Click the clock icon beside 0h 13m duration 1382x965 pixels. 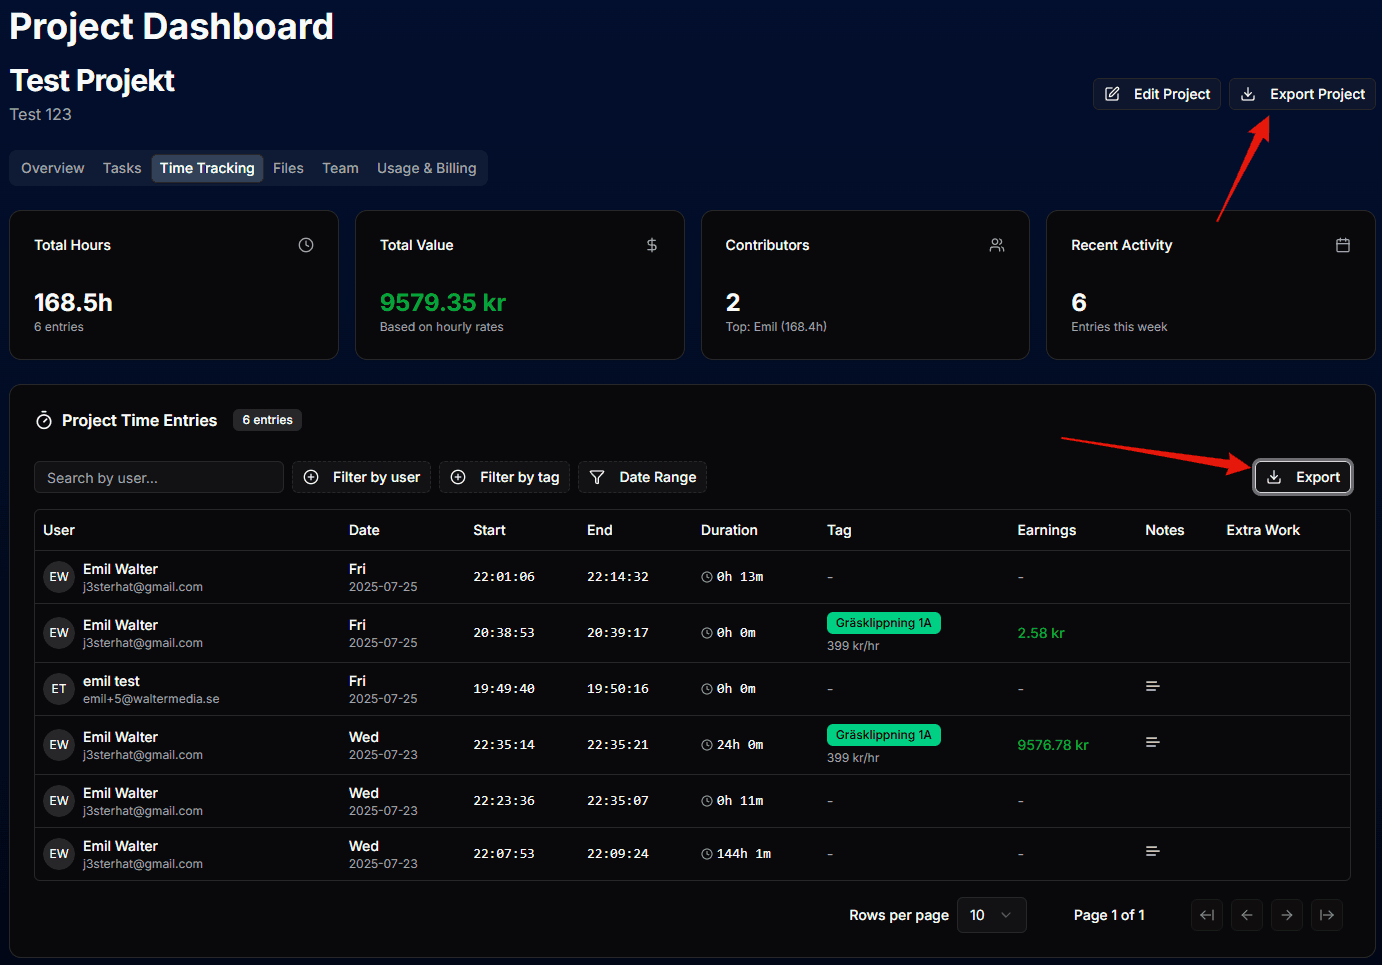(x=707, y=577)
